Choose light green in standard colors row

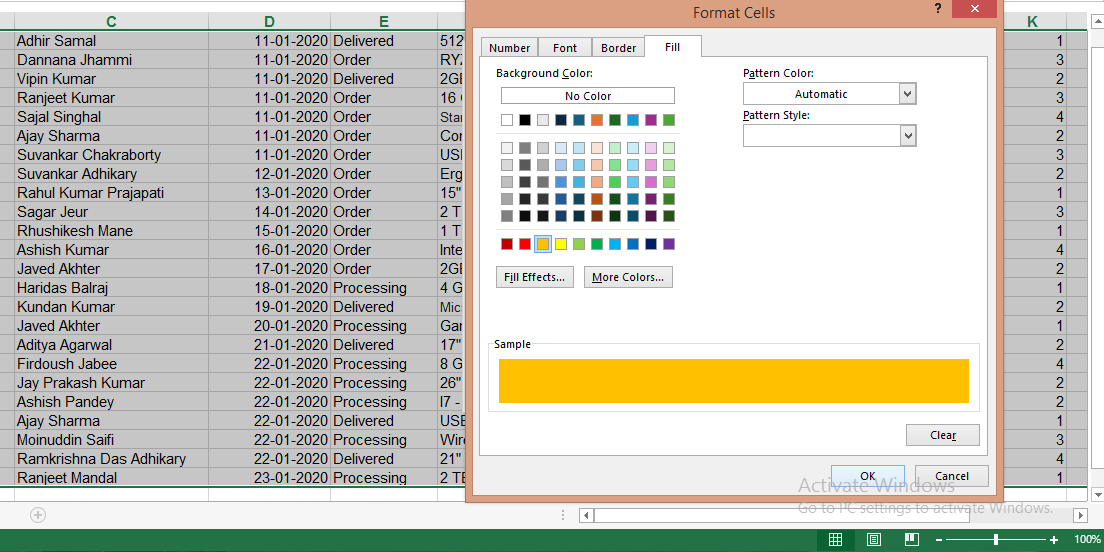[579, 244]
